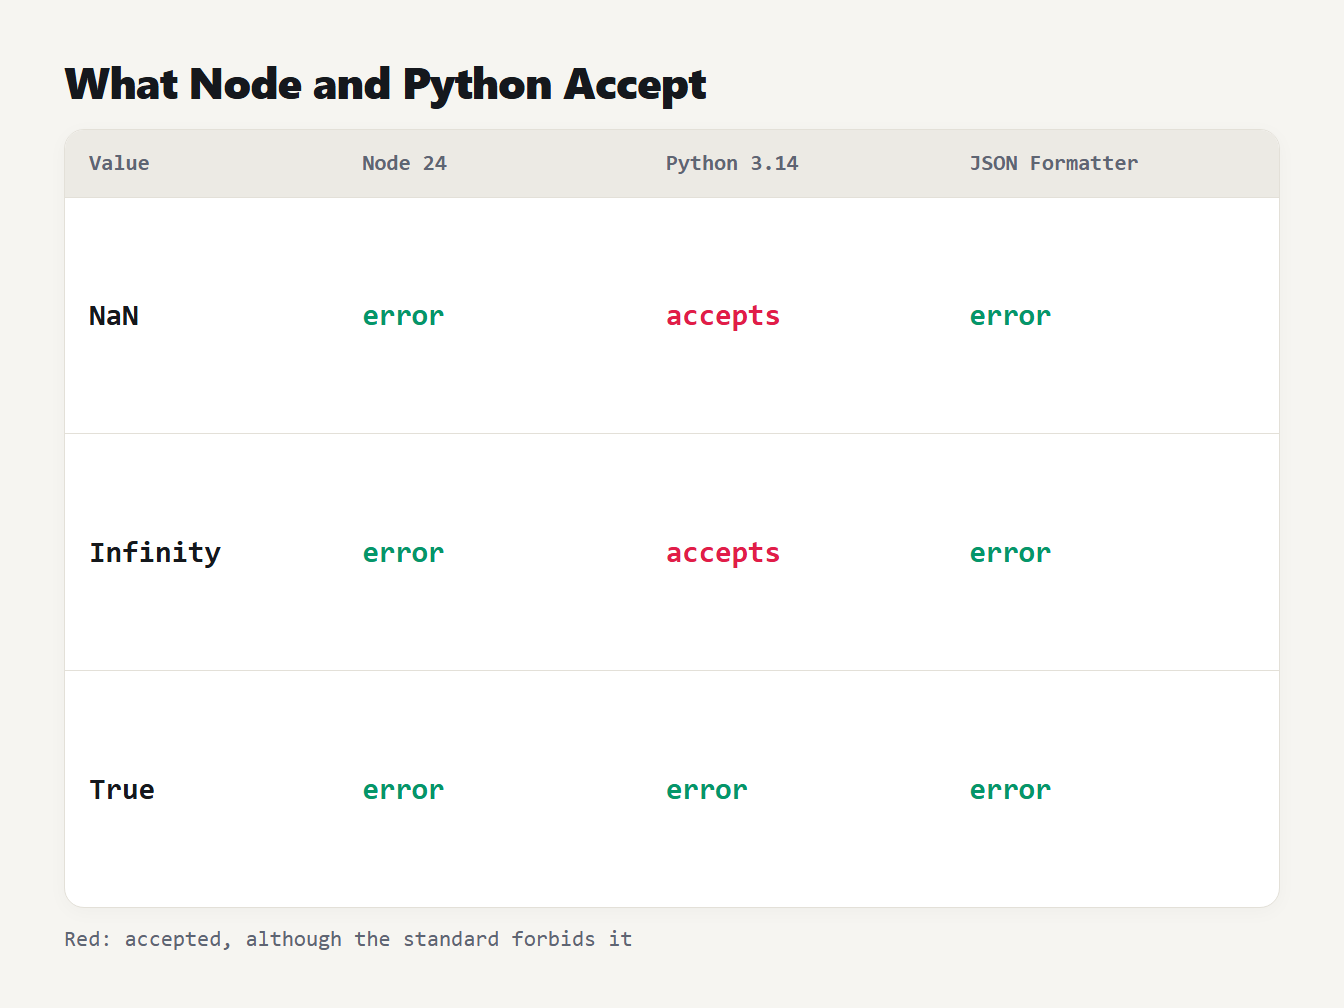Click red accepts cell in NaN row
1344x1008 pixels.
[x=723, y=316]
